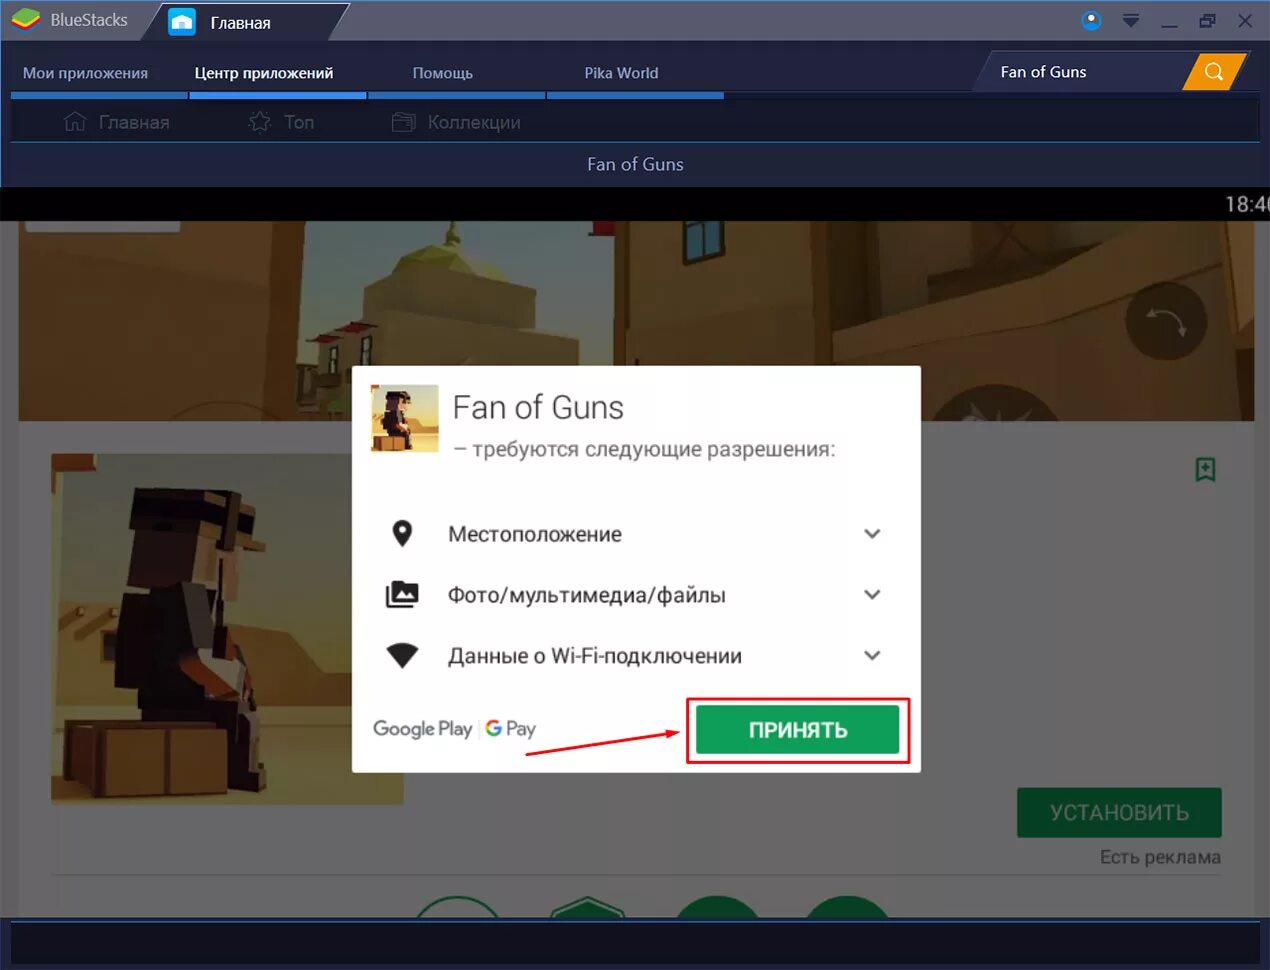Accept permissions with the ПРИНЯТЬ button
Image resolution: width=1270 pixels, height=970 pixels.
tap(798, 730)
